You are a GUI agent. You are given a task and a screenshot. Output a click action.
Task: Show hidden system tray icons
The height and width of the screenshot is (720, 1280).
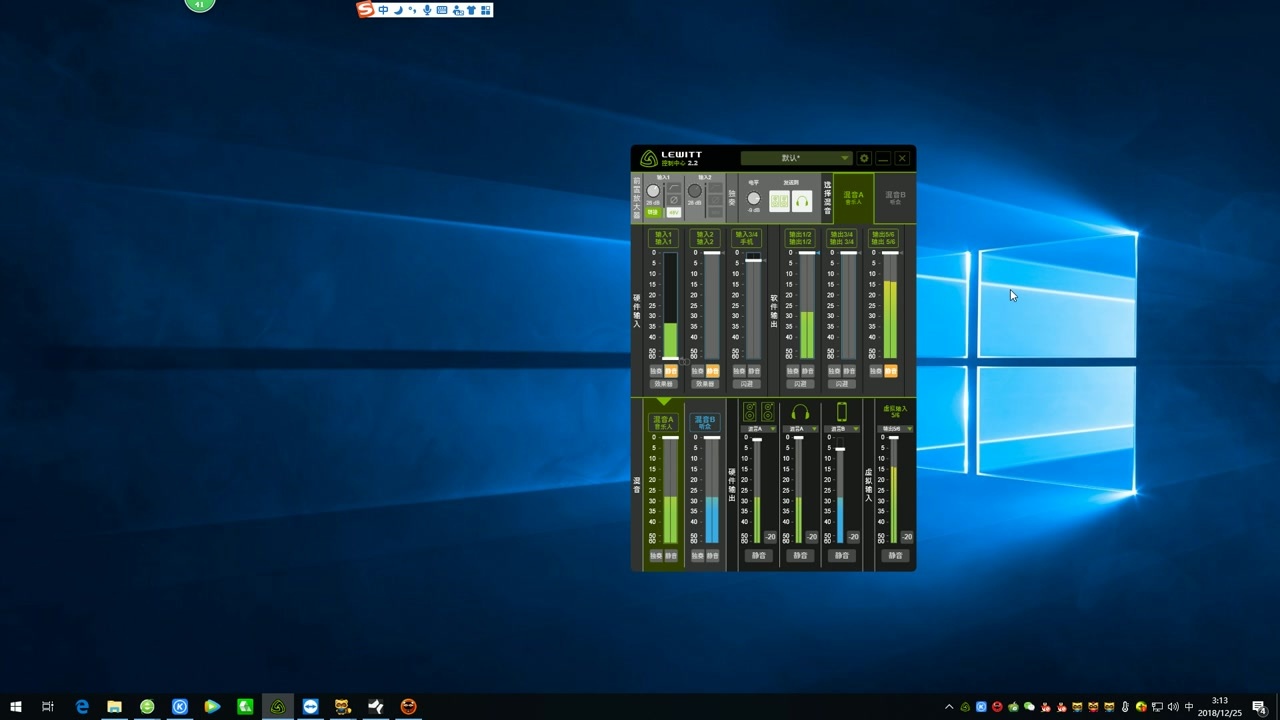point(949,706)
